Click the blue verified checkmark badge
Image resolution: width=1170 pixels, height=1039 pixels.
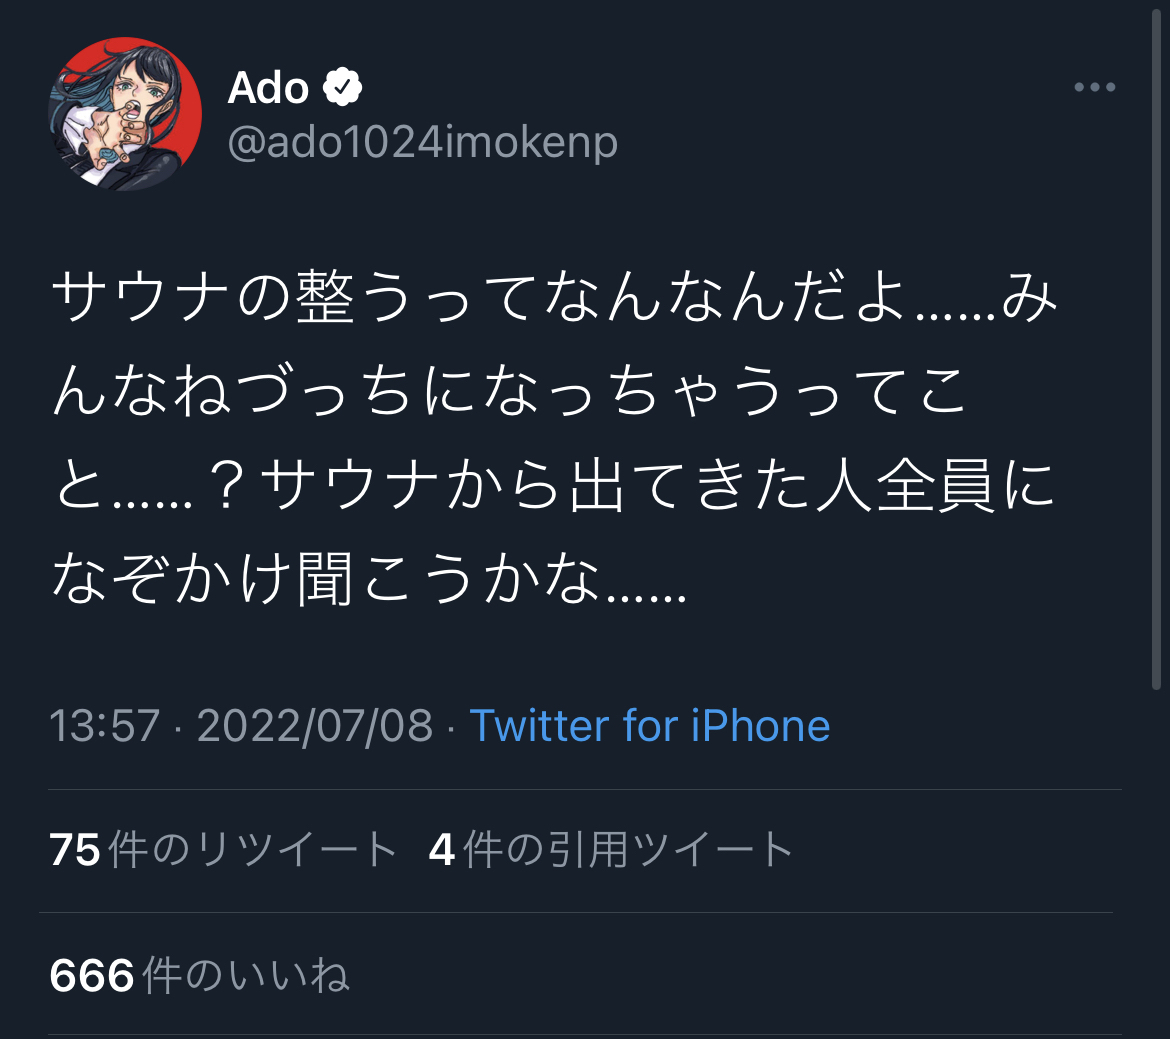(x=342, y=87)
